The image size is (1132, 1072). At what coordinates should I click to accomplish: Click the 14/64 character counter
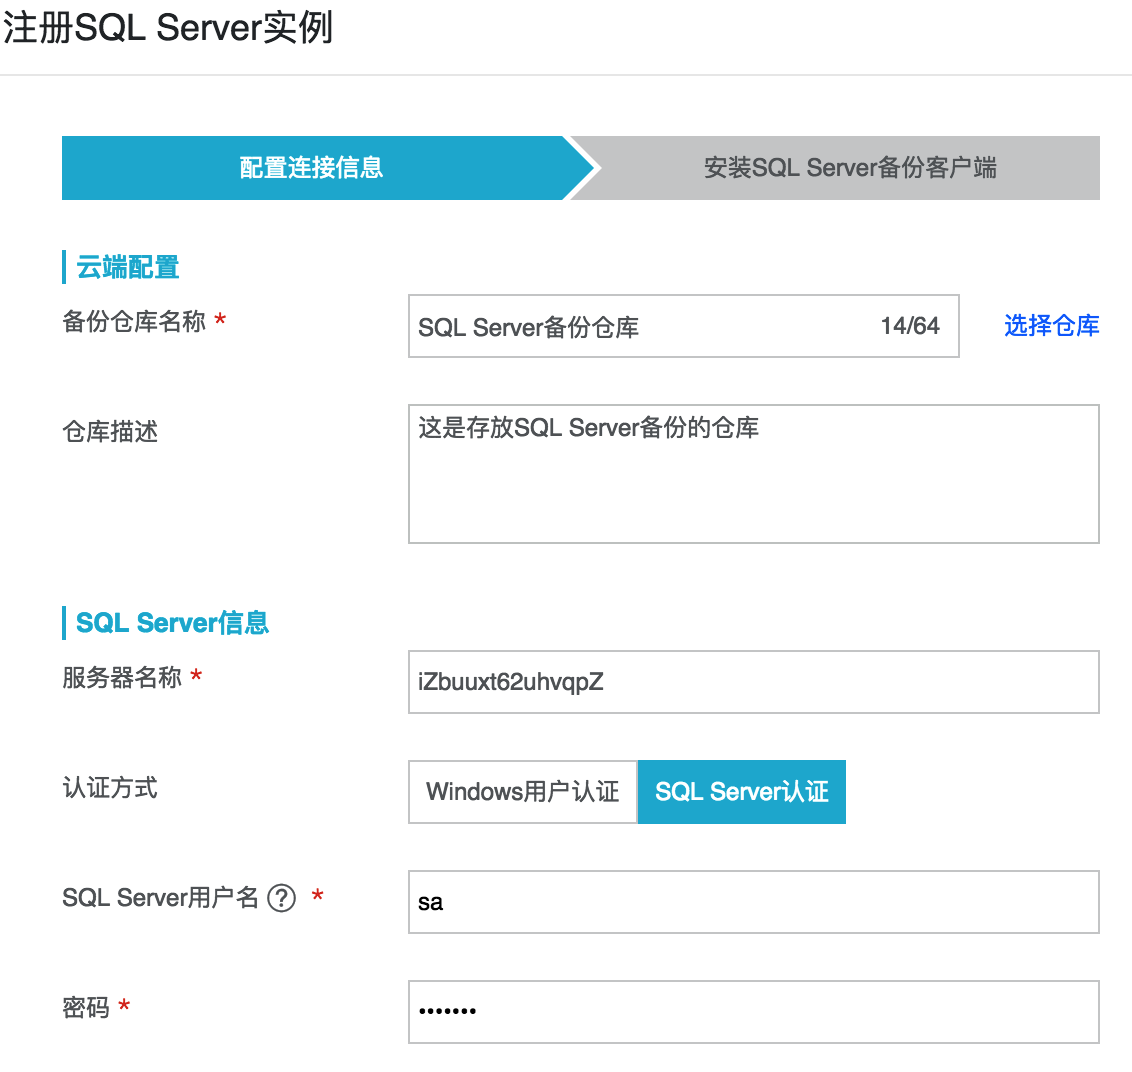coord(910,326)
